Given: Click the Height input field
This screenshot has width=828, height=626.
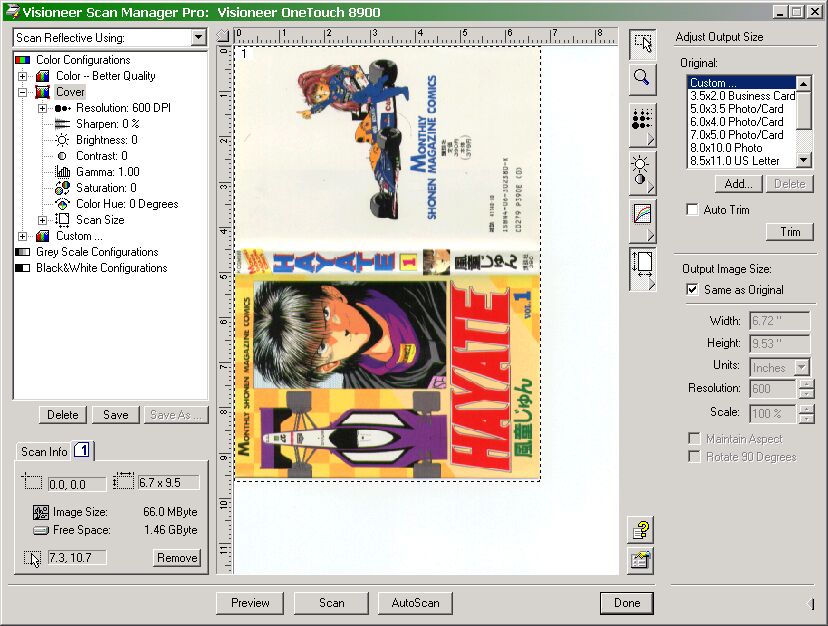Looking at the screenshot, I should tap(779, 343).
